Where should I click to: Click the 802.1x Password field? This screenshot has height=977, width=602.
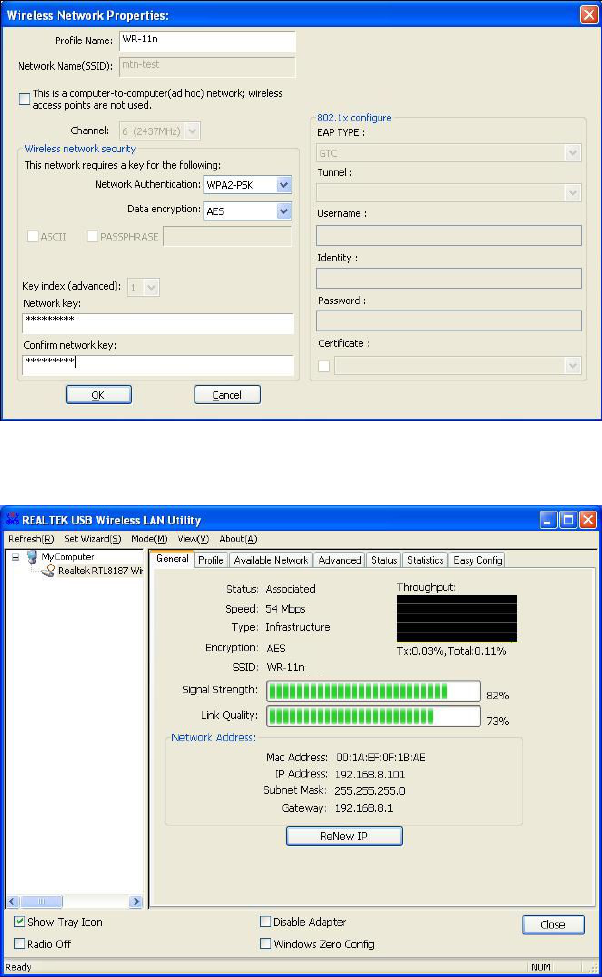[x=449, y=320]
